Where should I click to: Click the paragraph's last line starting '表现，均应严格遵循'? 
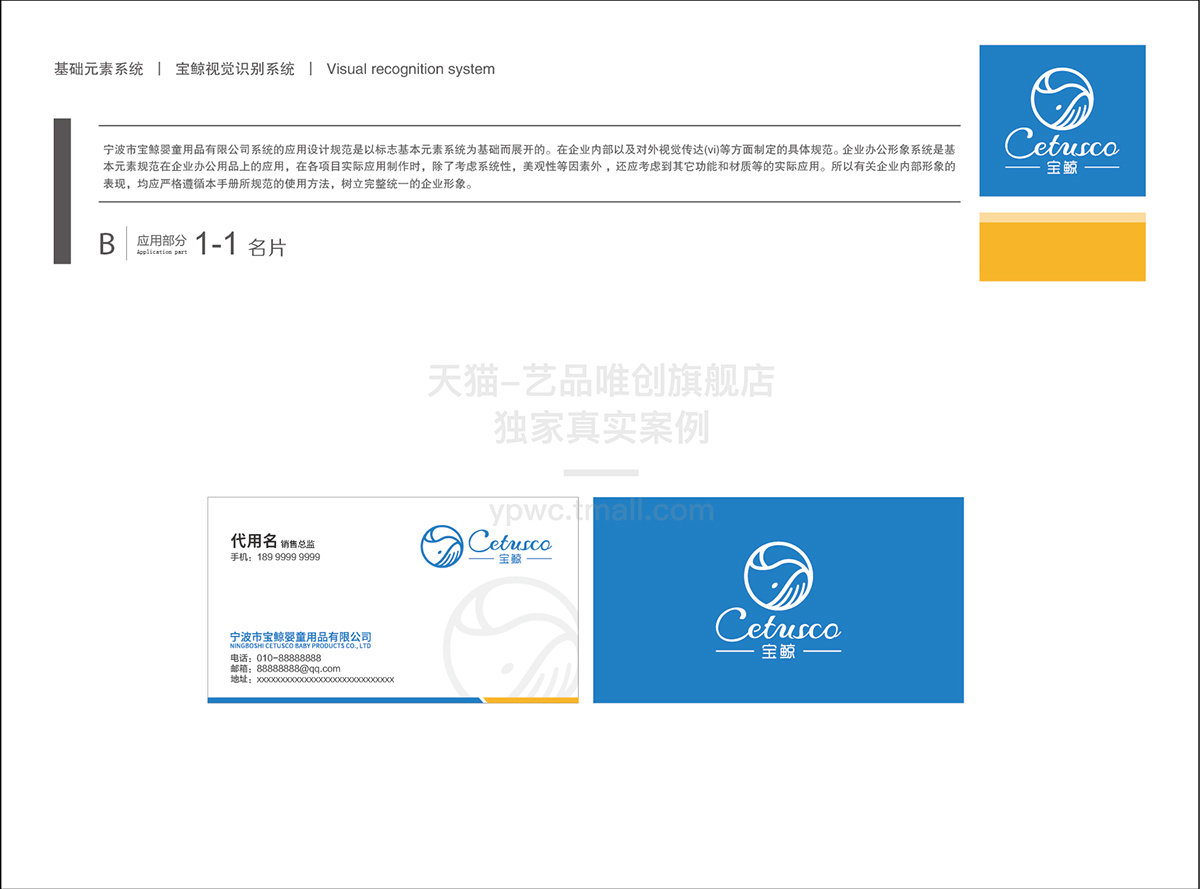click(x=288, y=185)
